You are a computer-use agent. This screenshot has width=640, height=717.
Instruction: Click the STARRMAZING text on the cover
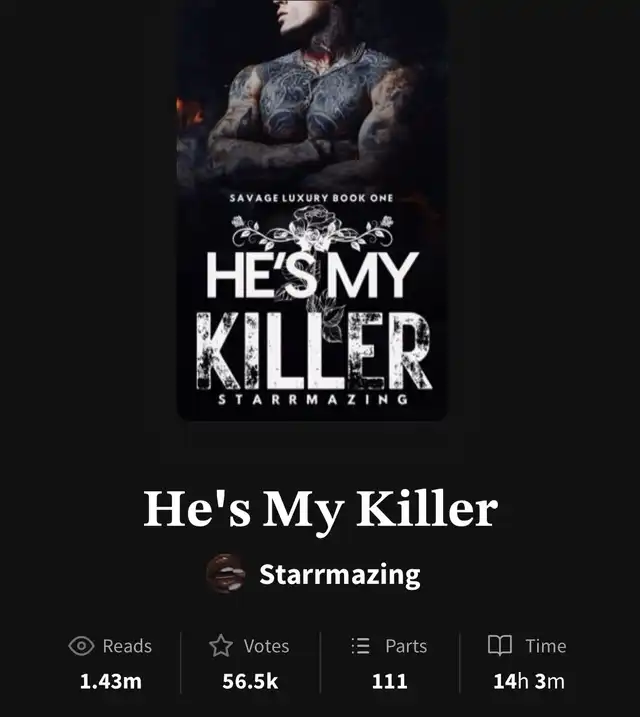click(313, 400)
